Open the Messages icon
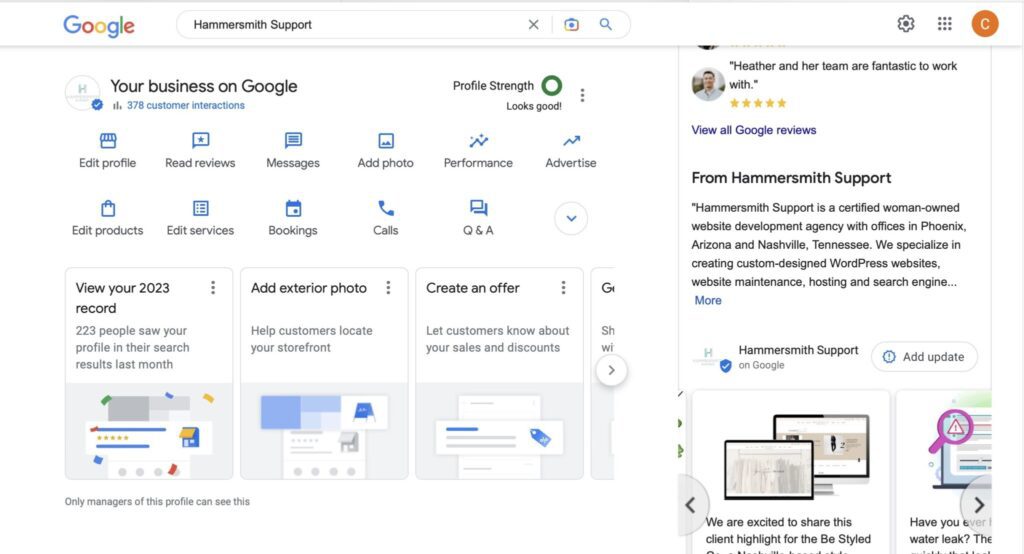The image size is (1024, 554). click(x=293, y=140)
